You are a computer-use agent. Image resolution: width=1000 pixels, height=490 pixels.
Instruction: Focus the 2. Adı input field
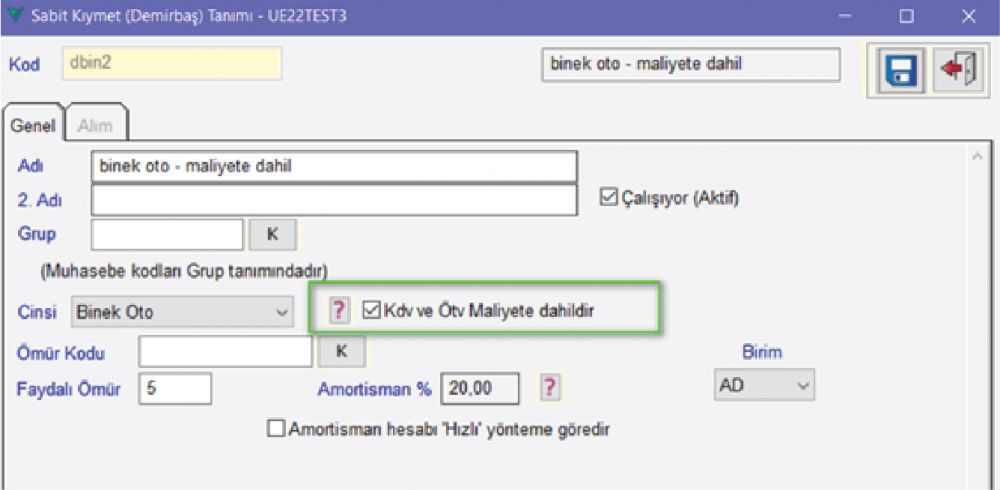click(333, 200)
